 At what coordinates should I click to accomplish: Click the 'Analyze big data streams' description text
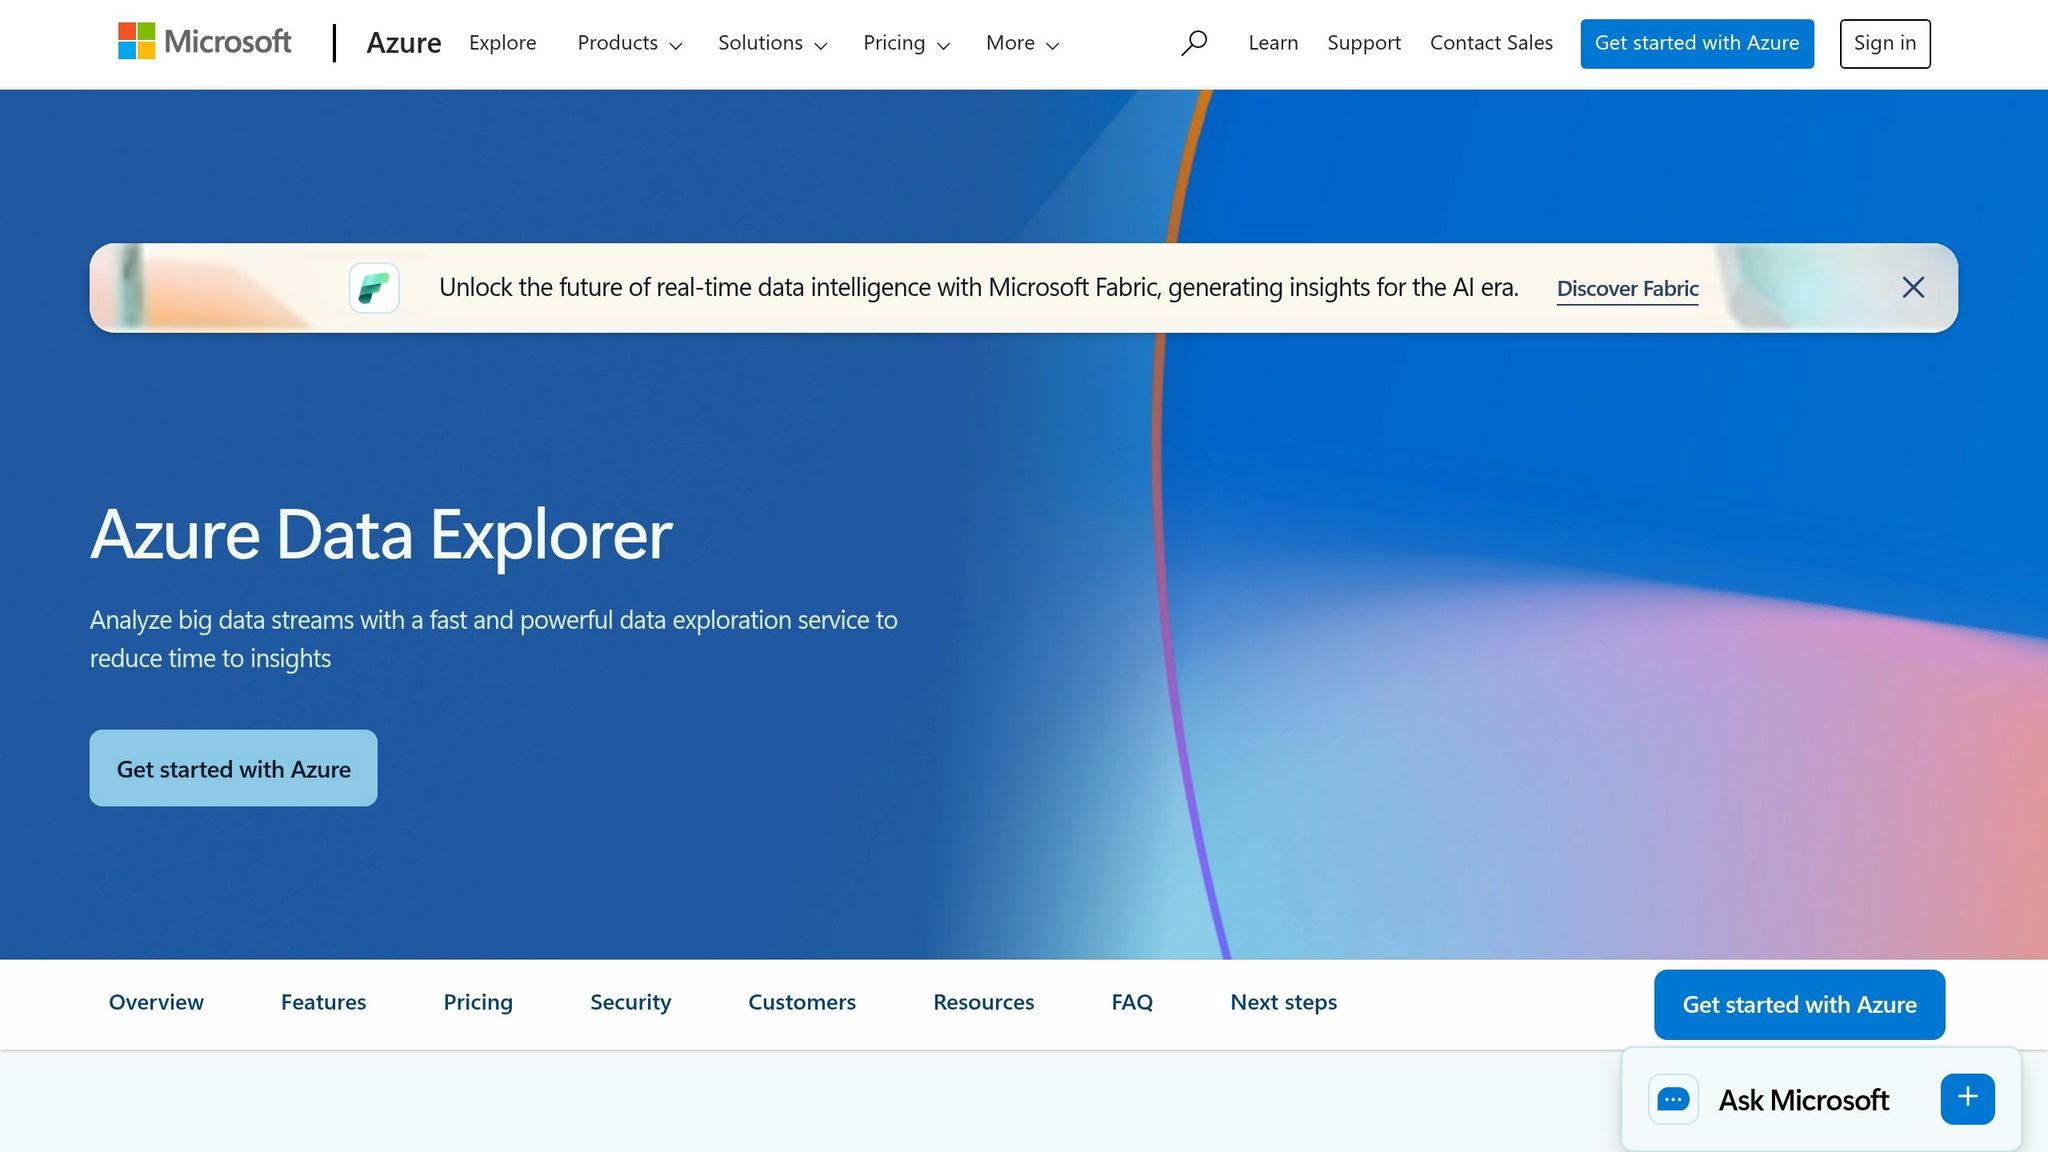click(494, 639)
